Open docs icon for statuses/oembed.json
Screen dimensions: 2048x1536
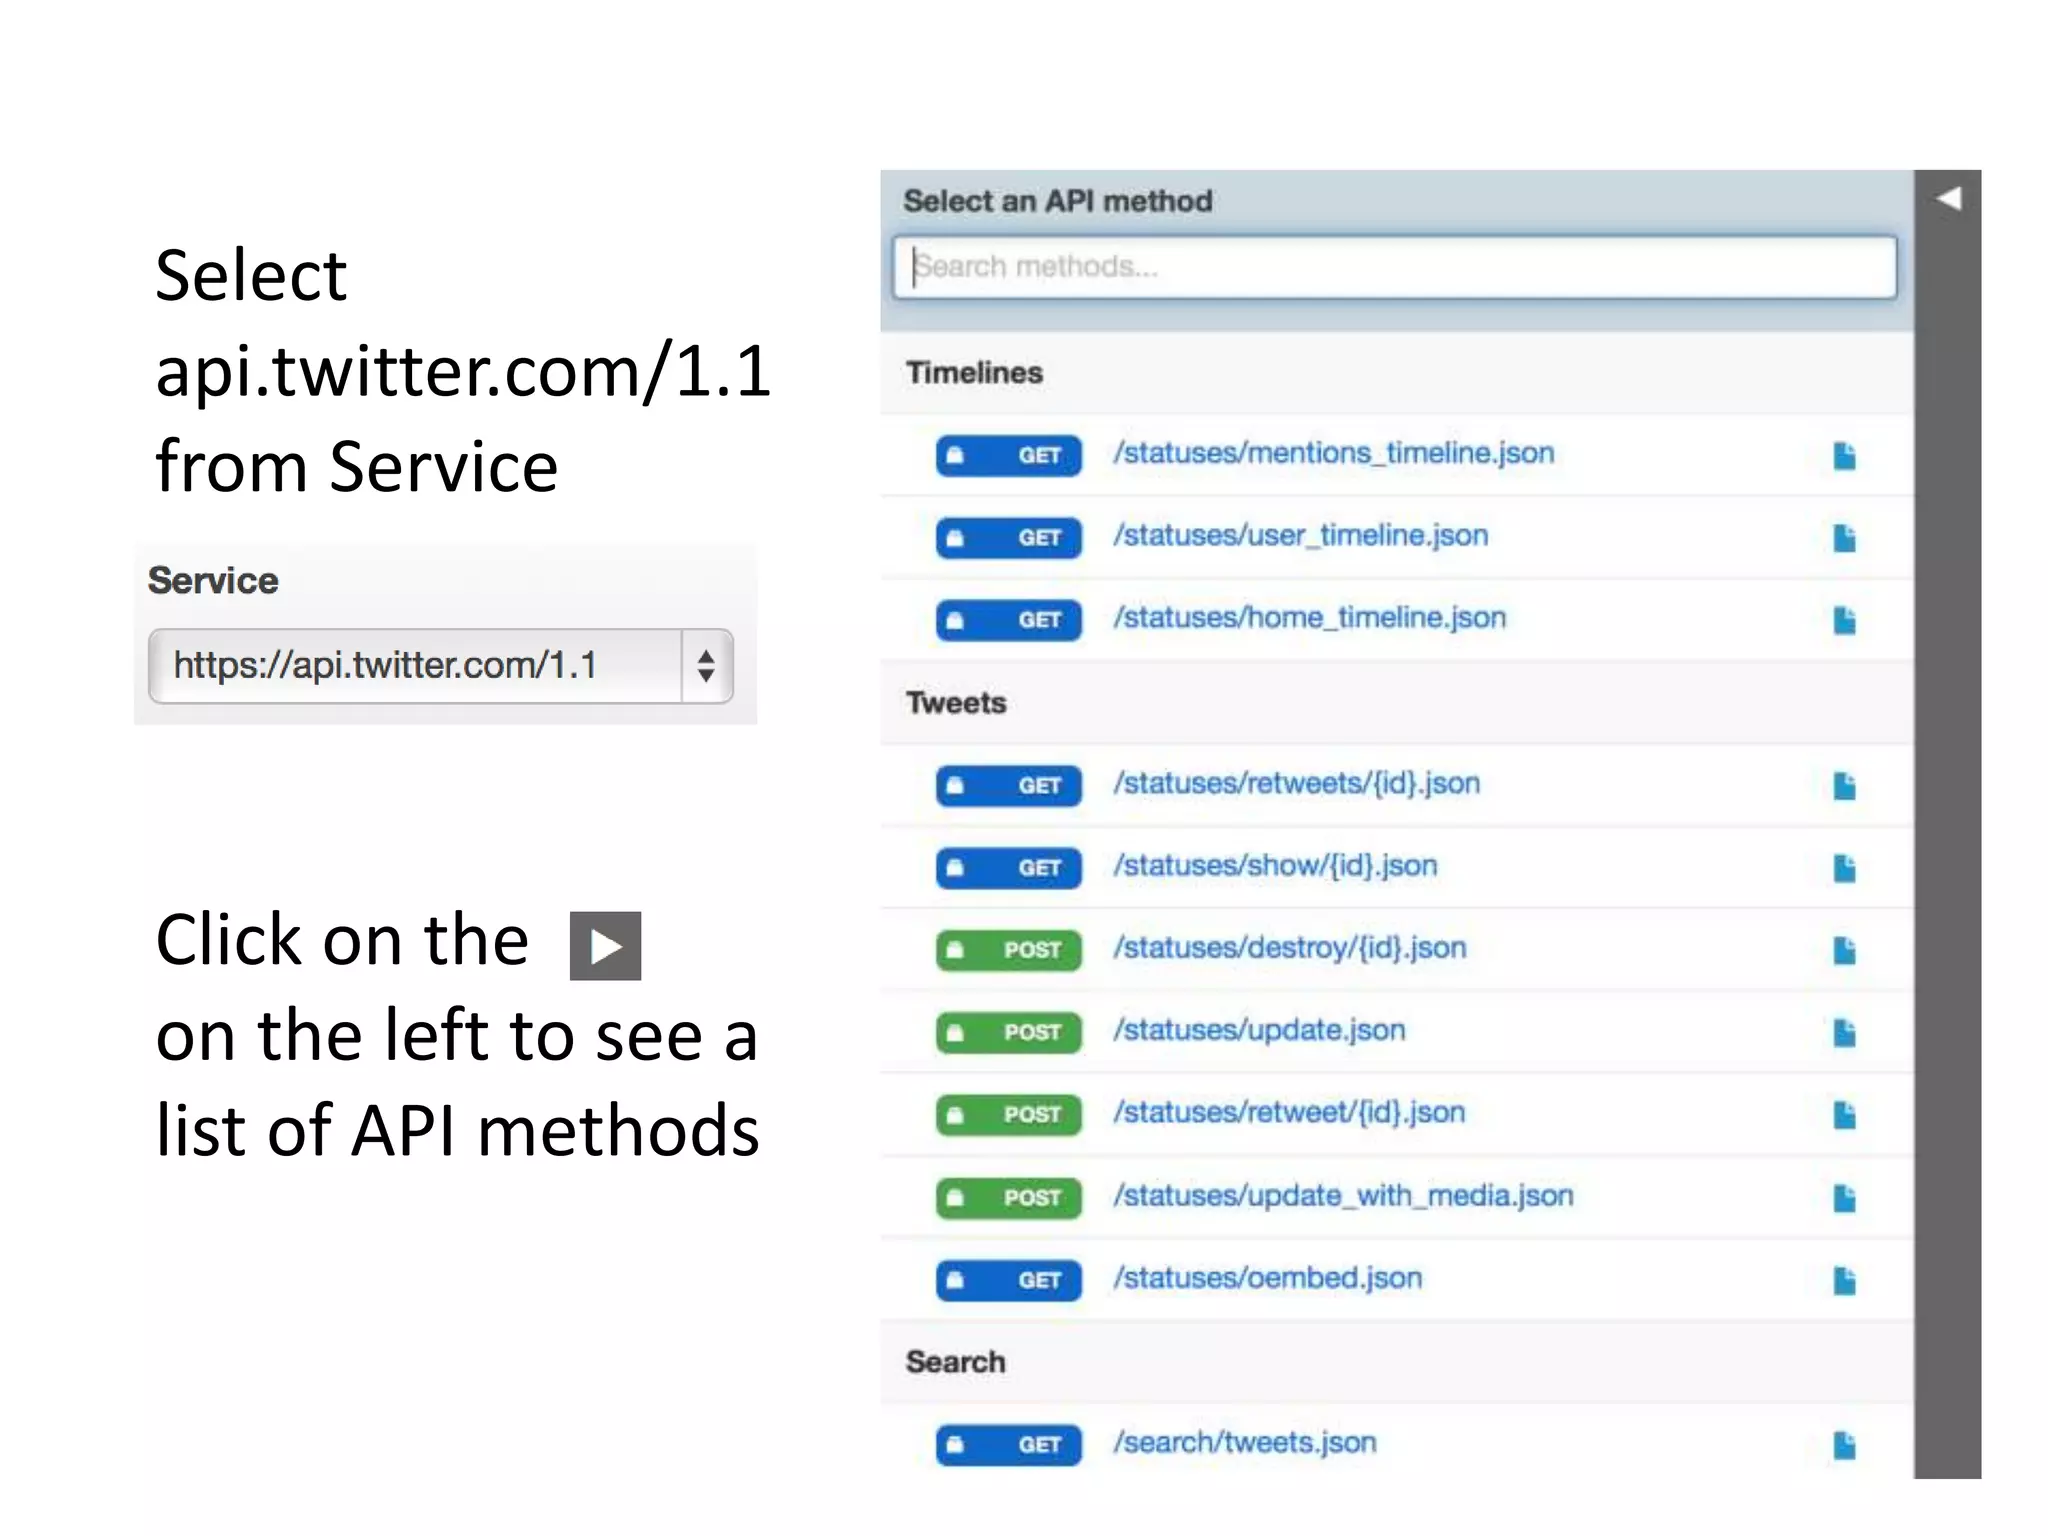point(1844,1280)
